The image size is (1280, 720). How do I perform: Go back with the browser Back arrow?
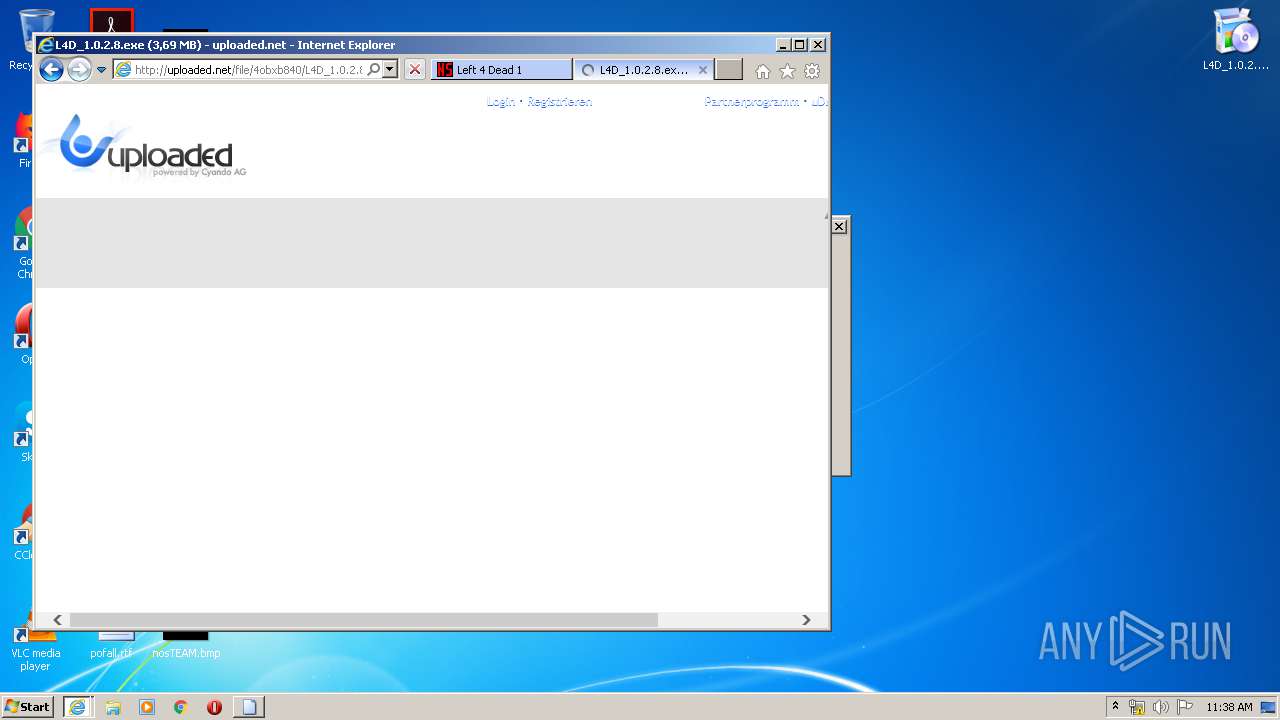(x=51, y=70)
